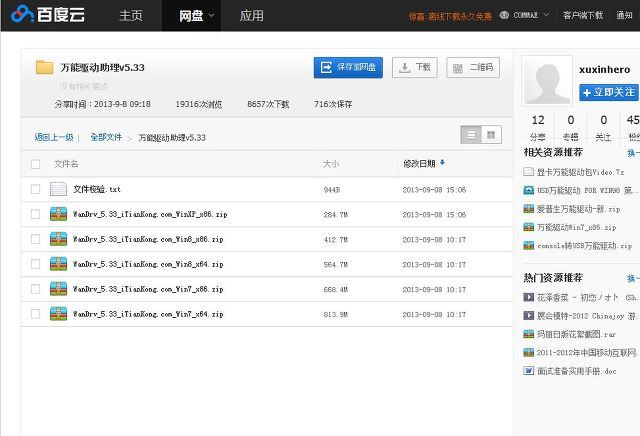Check the Win7_x64.zip checkbox
The width and height of the screenshot is (640, 436).
[36, 314]
